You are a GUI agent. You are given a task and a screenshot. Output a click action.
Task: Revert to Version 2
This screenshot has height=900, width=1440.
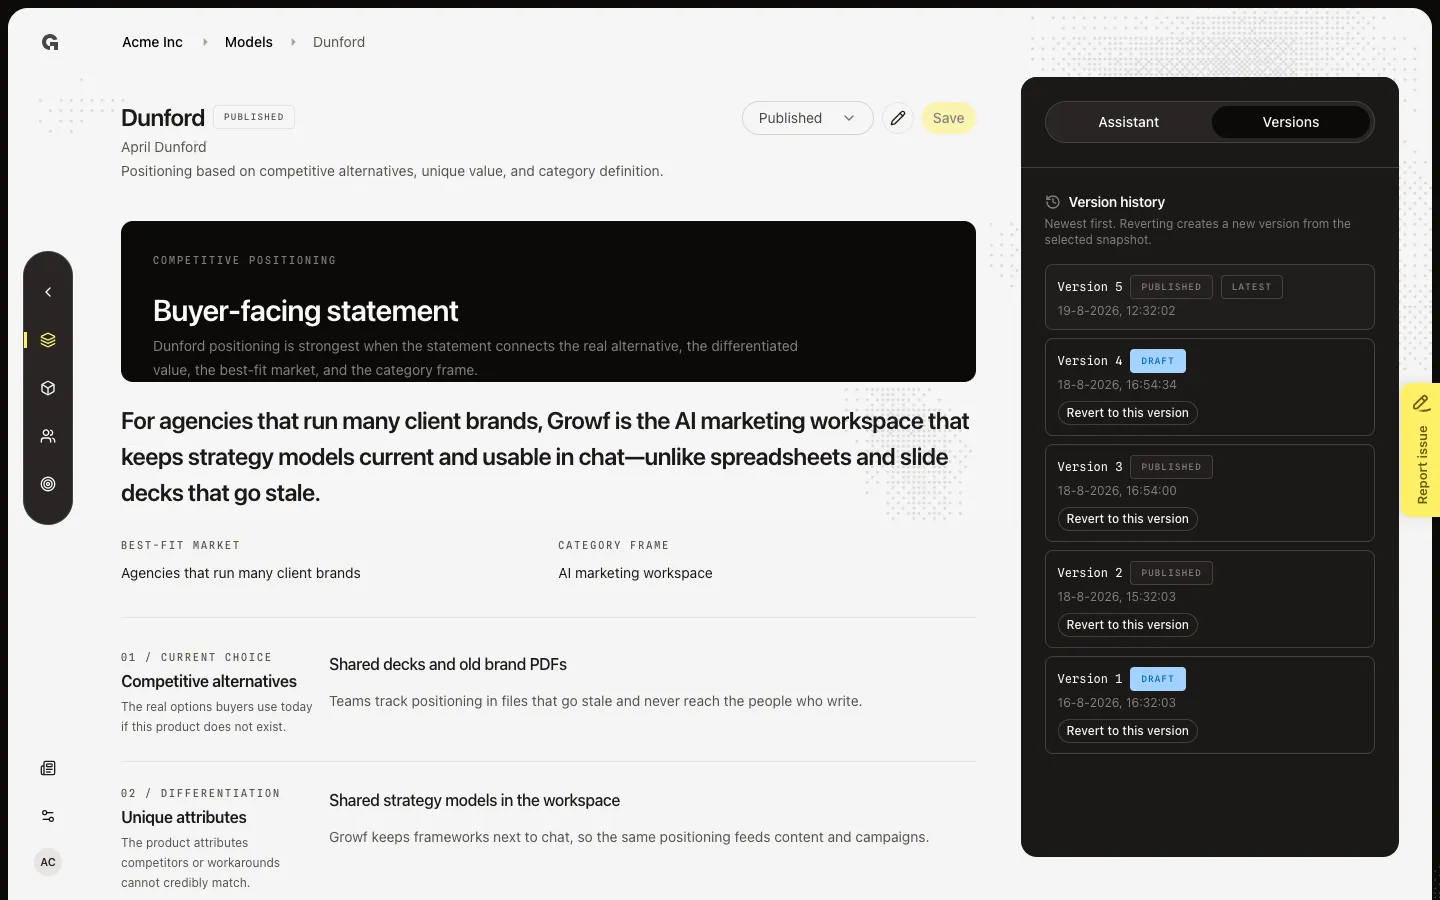pos(1127,625)
